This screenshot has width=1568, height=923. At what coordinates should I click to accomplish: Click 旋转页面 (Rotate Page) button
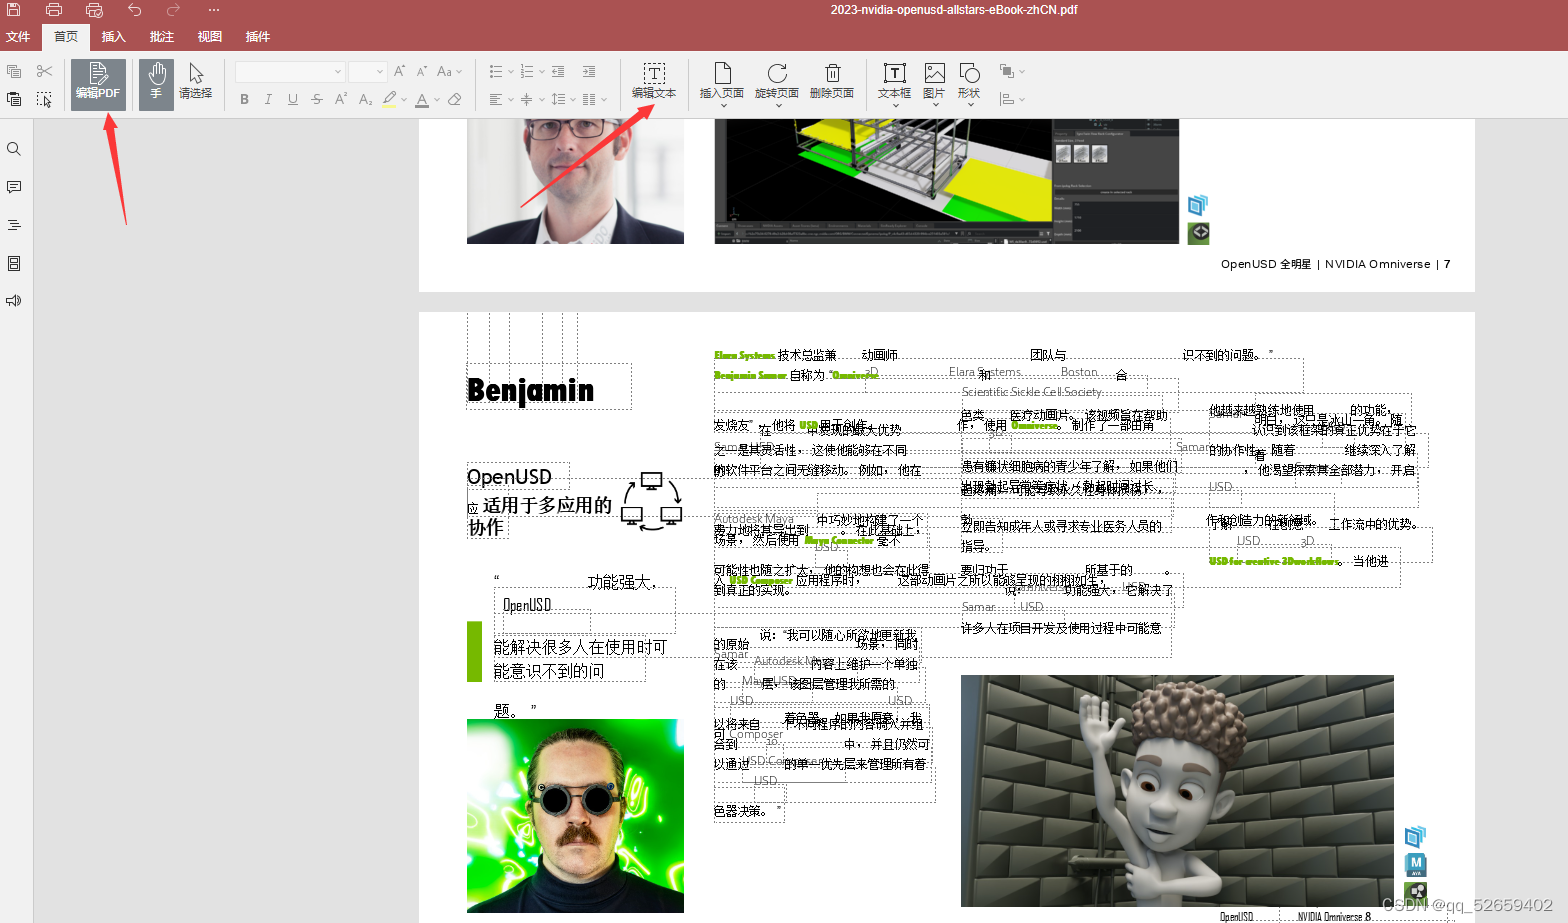pos(777,84)
